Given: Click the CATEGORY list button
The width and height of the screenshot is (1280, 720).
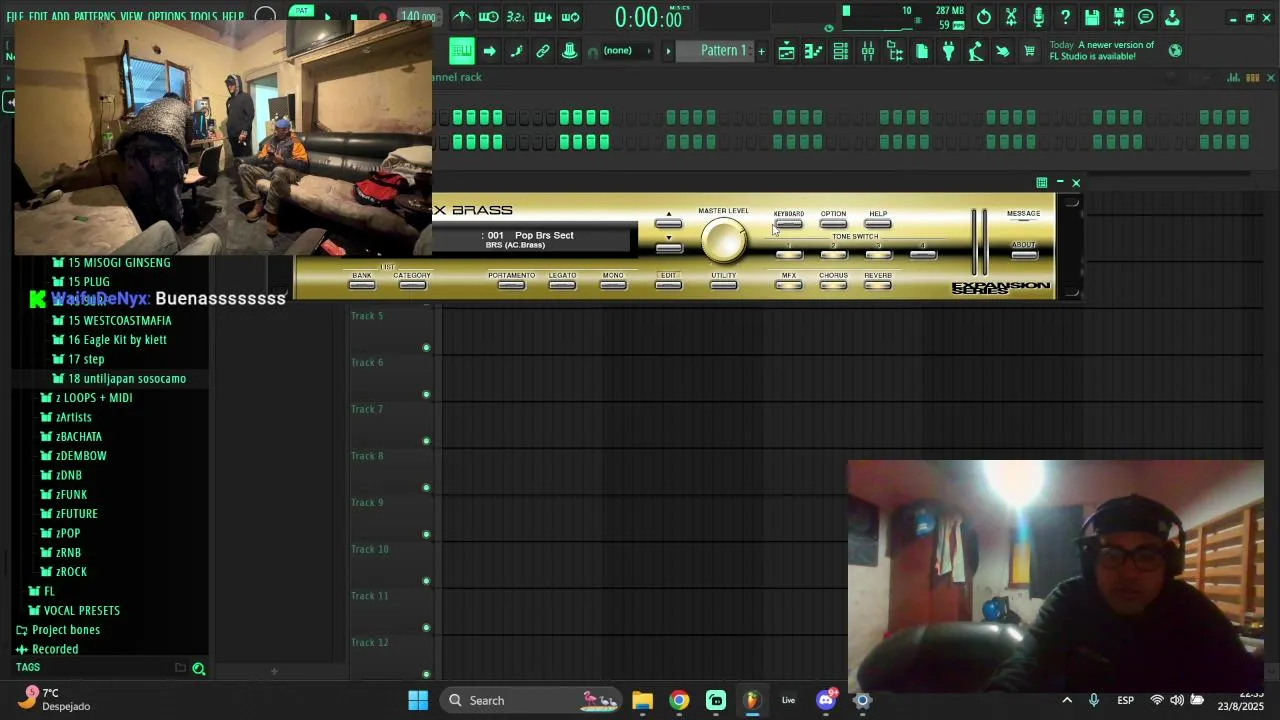Looking at the screenshot, I should (x=412, y=285).
